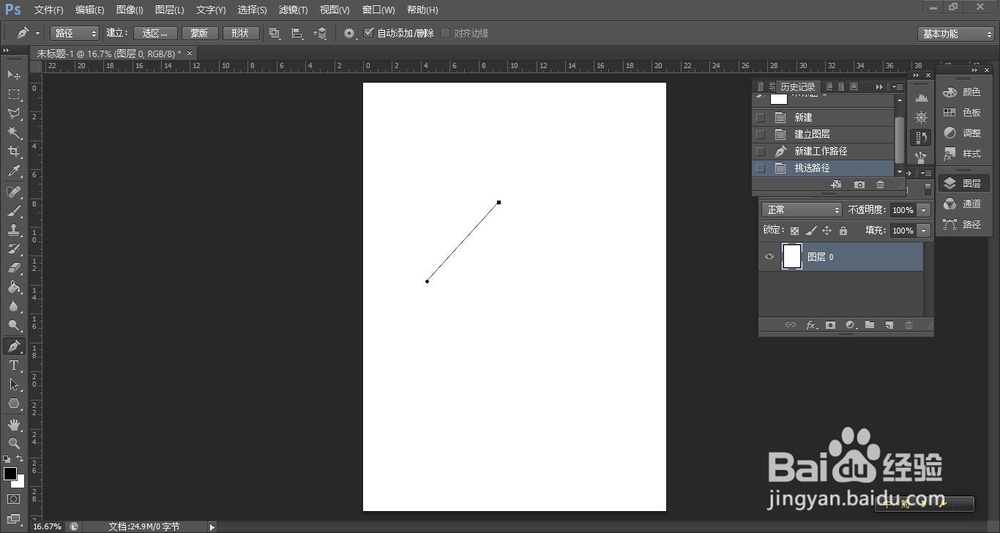Open the 路径 mode dropdown

(x=75, y=33)
